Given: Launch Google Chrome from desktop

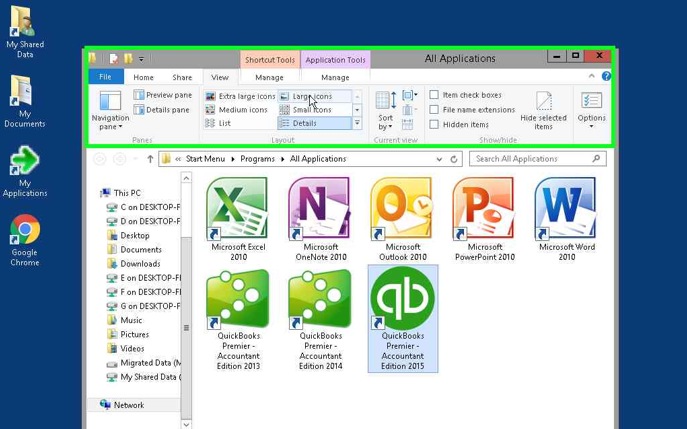Looking at the screenshot, I should click(25, 240).
